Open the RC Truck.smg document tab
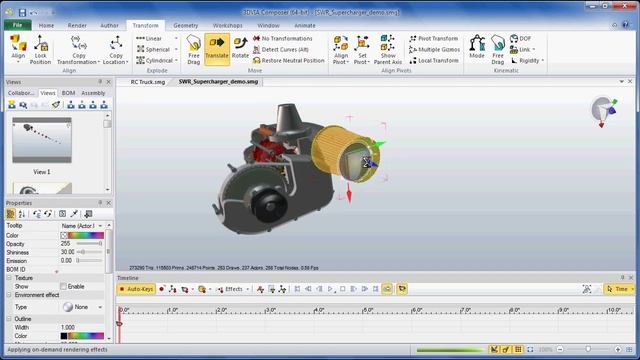Image resolution: width=640 pixels, height=360 pixels. tap(148, 82)
